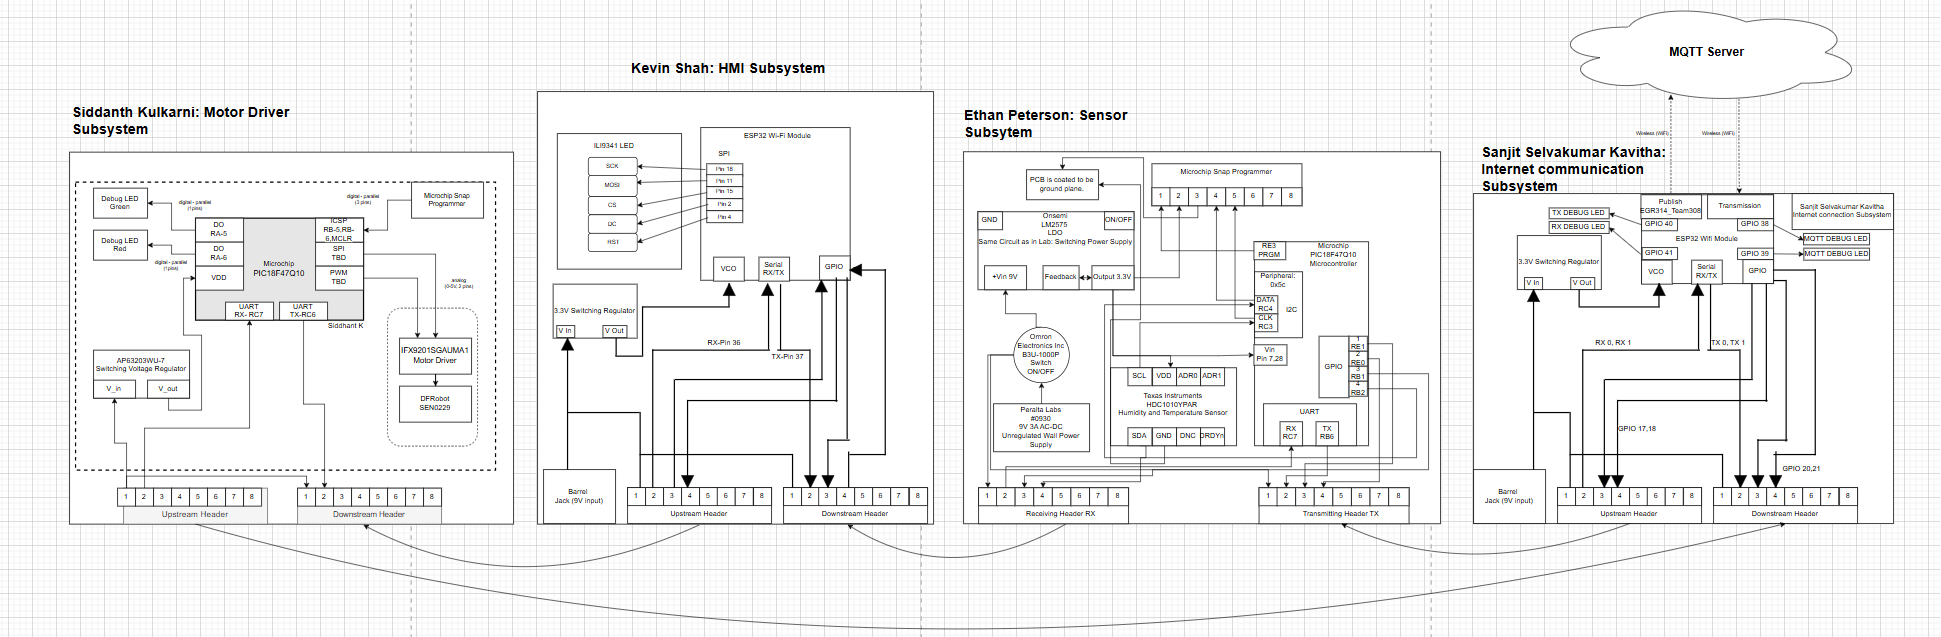Click the ILI9341 LED SCK pin box
The height and width of the screenshot is (637, 1941).
pyautogui.click(x=612, y=166)
